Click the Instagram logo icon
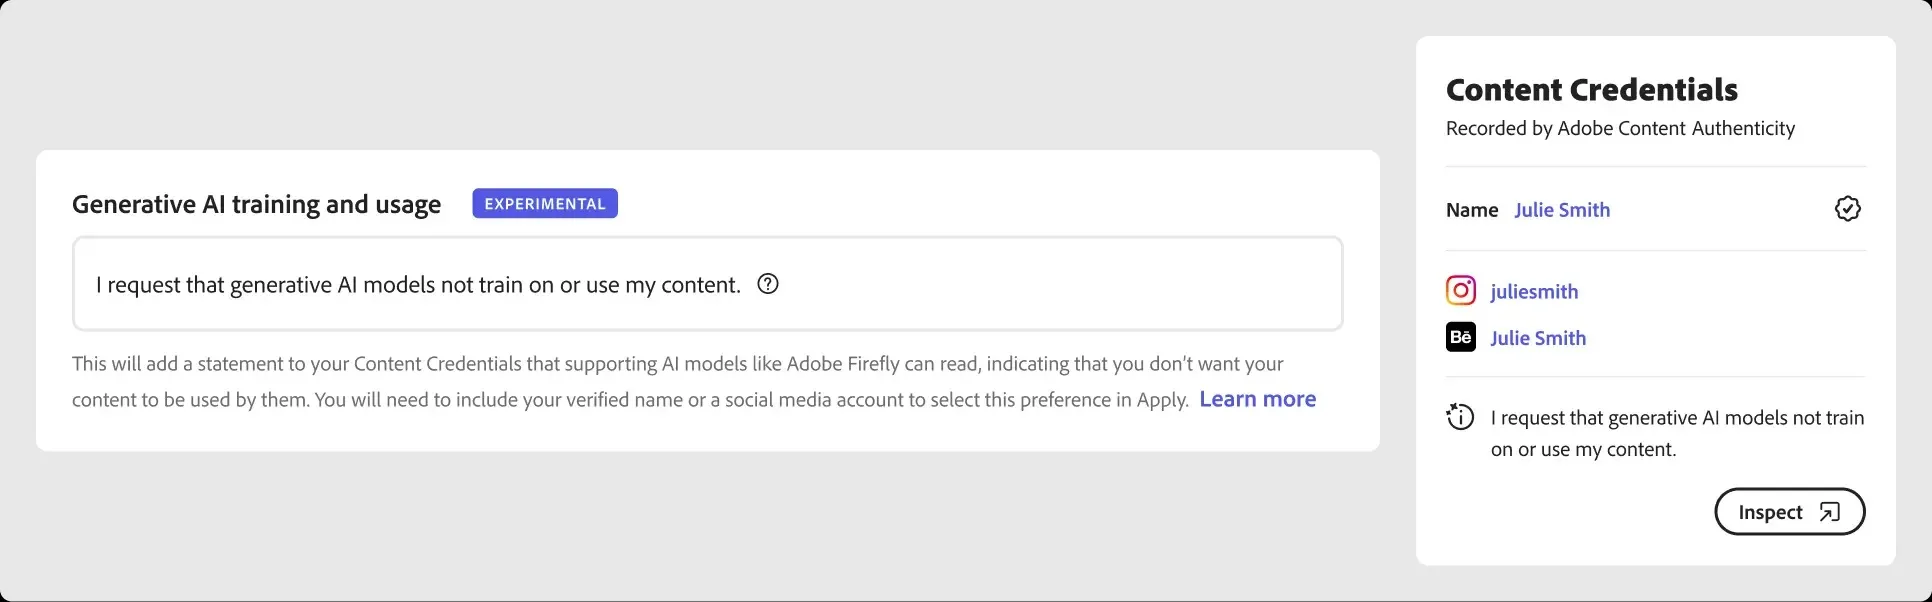The image size is (1932, 602). pyautogui.click(x=1461, y=291)
